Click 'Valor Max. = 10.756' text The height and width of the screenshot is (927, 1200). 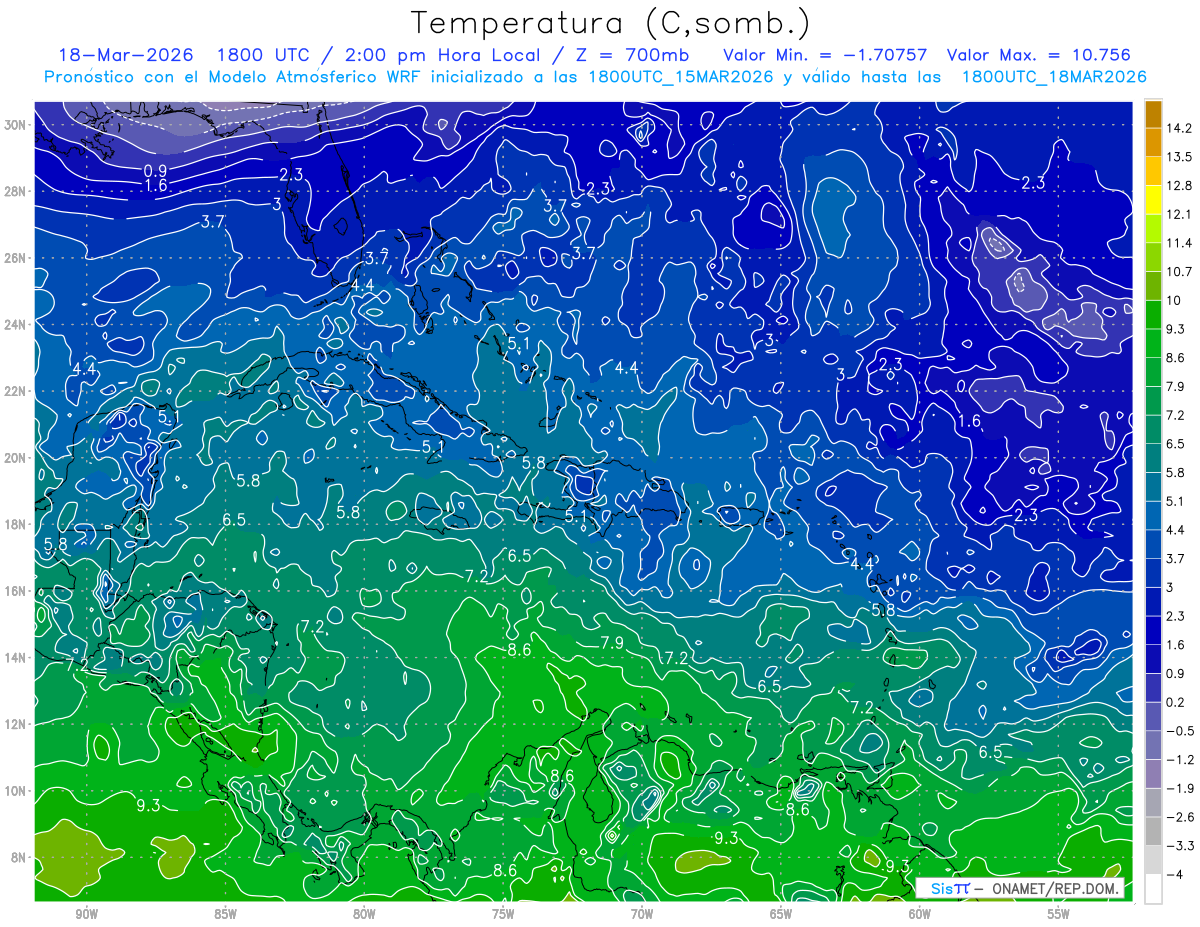click(x=1038, y=55)
